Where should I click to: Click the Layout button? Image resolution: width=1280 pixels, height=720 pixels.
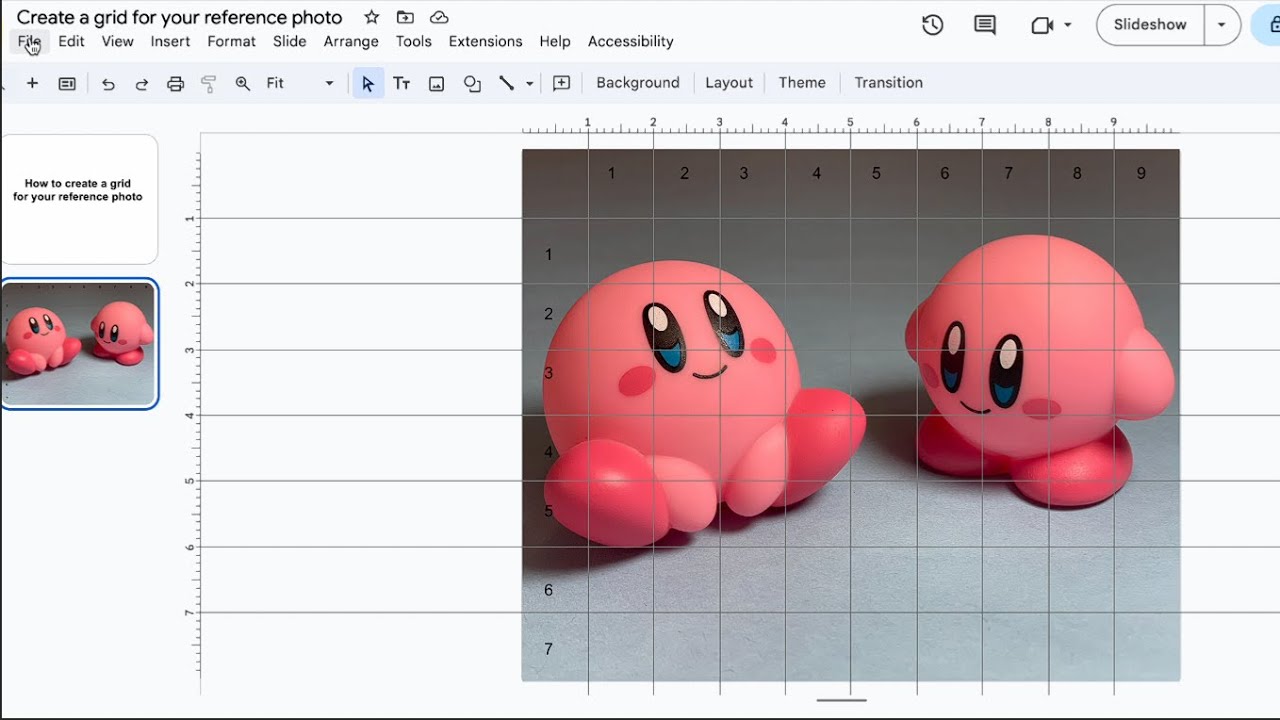(729, 83)
